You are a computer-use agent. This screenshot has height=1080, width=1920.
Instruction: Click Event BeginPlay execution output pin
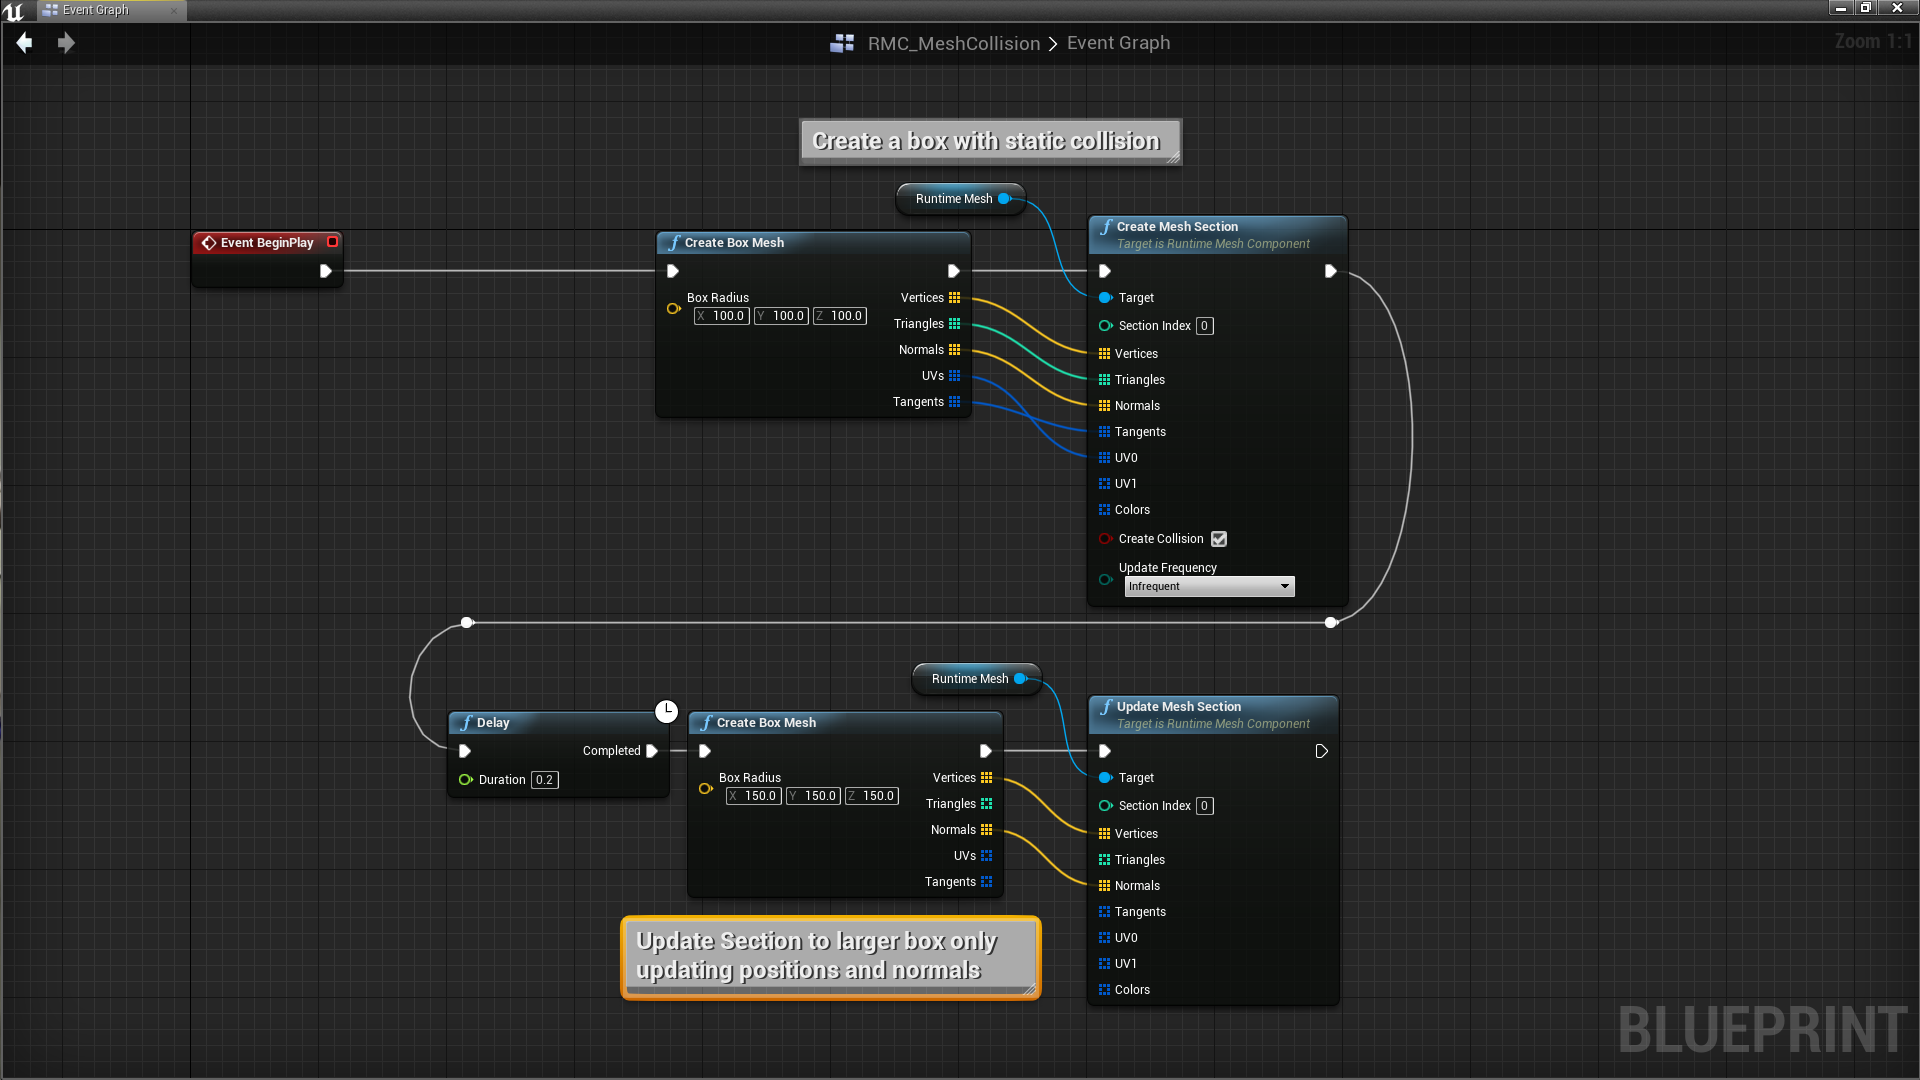pyautogui.click(x=325, y=271)
